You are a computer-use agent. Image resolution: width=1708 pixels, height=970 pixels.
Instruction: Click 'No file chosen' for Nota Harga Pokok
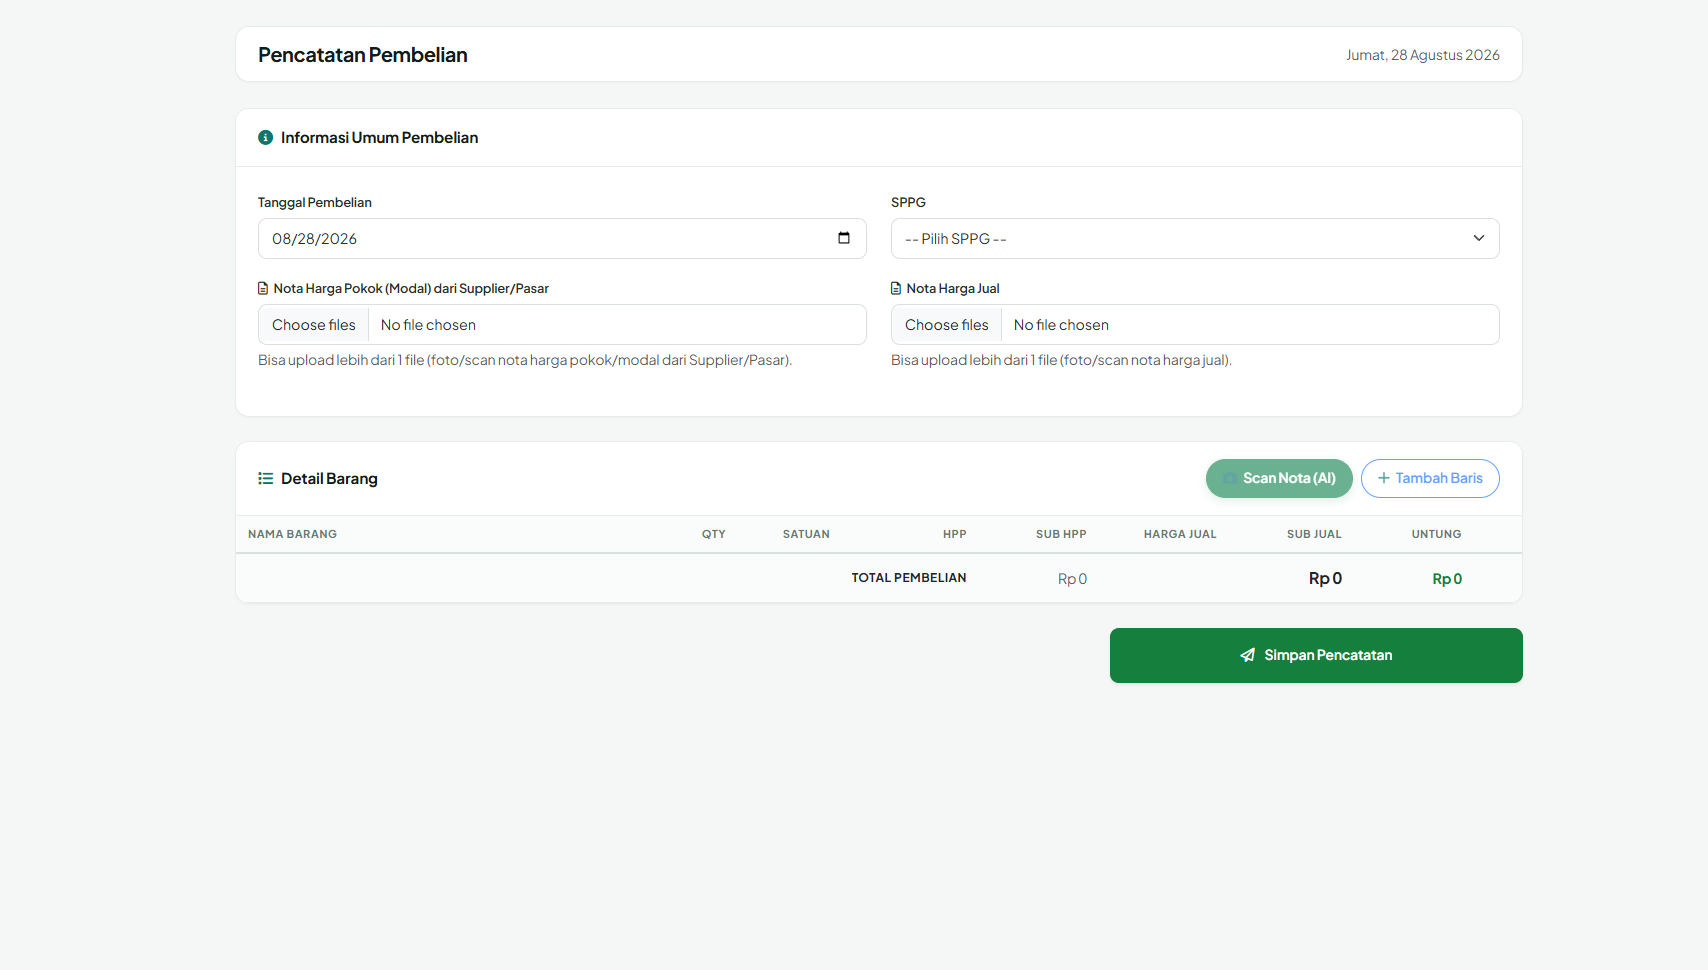[428, 325]
